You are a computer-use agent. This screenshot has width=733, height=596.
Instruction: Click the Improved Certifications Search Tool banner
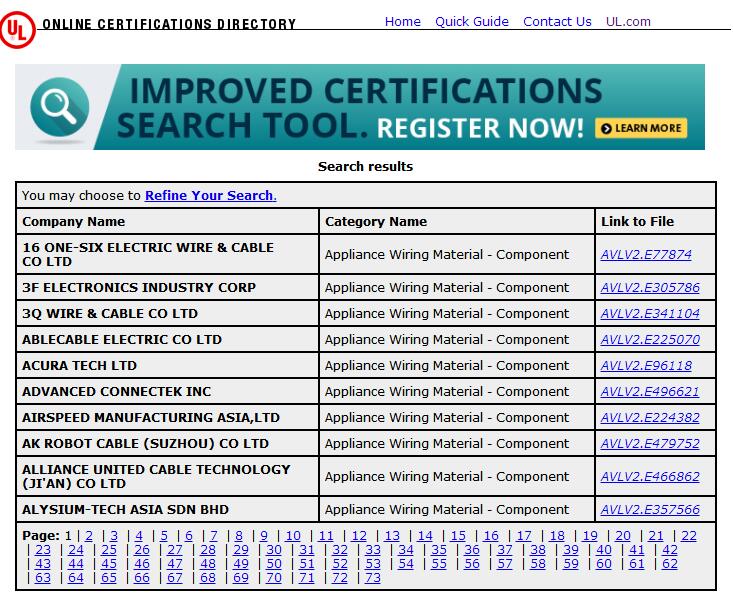tap(360, 107)
